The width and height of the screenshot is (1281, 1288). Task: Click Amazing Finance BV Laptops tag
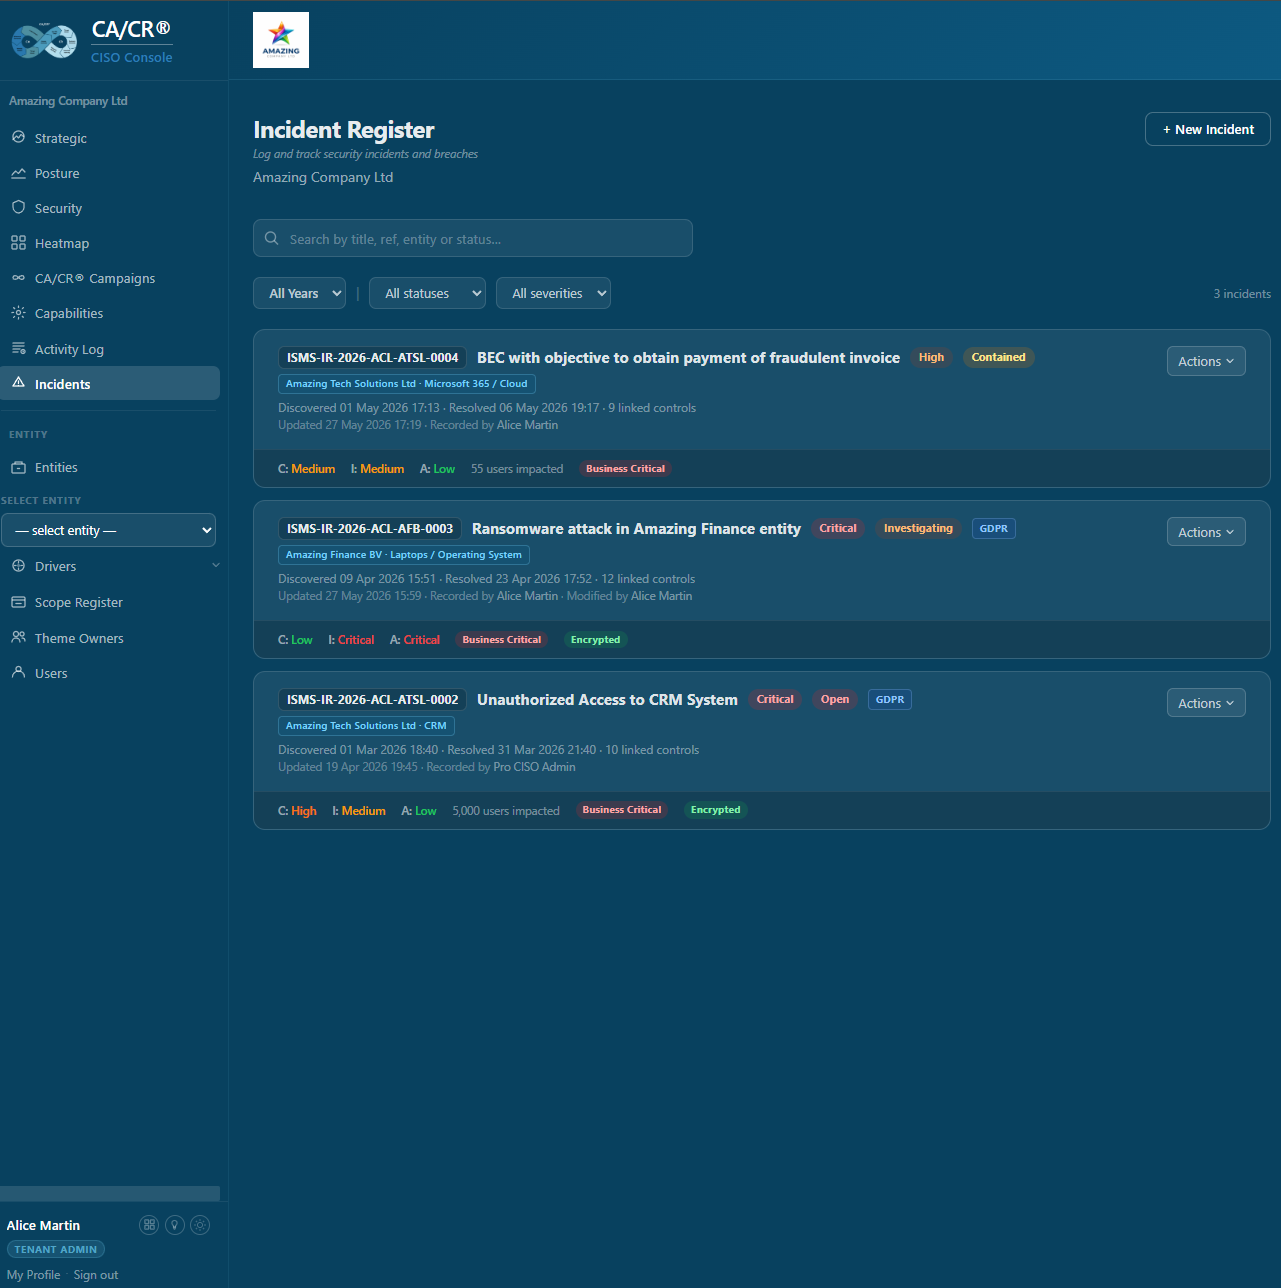[404, 555]
